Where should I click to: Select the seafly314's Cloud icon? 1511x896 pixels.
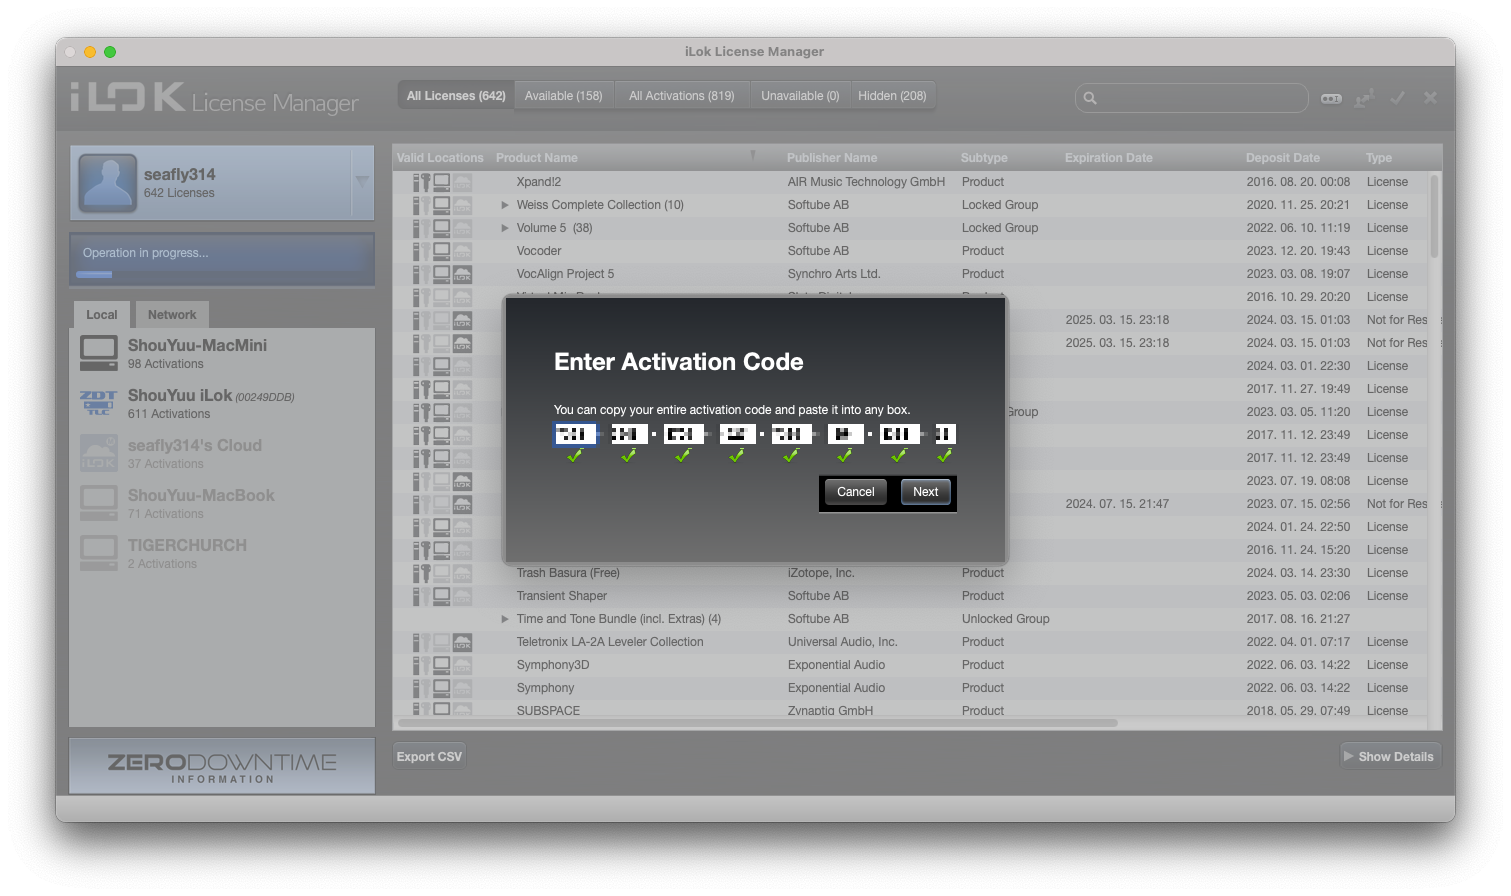(x=99, y=453)
